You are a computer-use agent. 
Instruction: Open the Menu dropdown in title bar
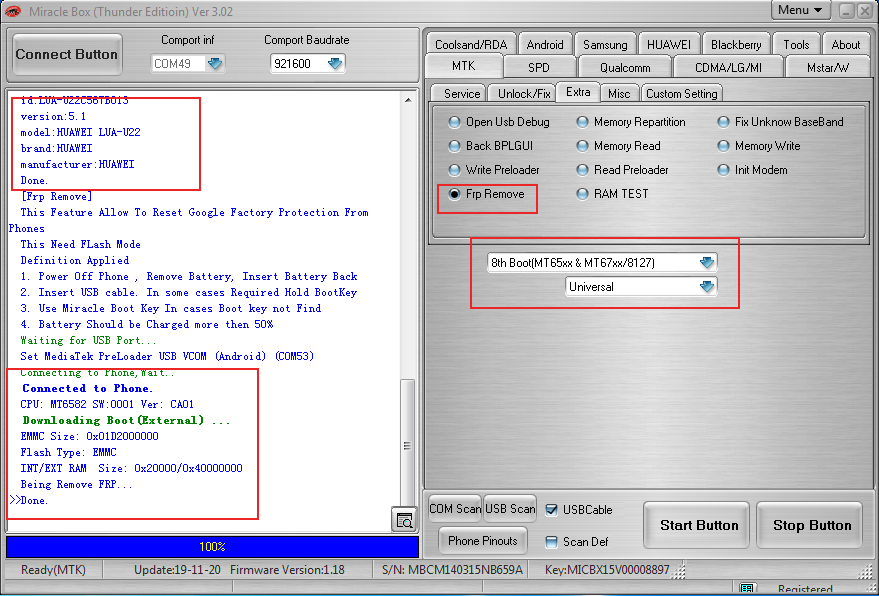point(800,10)
